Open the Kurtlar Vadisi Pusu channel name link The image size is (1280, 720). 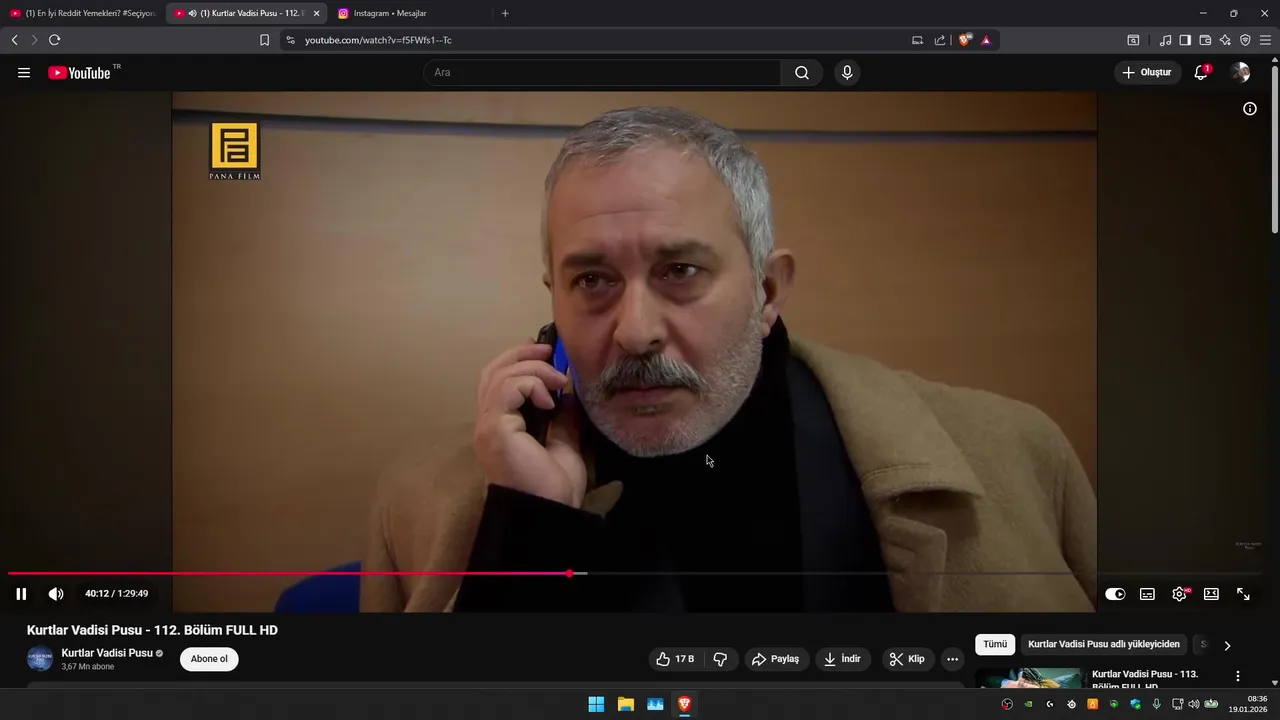[x=107, y=653]
